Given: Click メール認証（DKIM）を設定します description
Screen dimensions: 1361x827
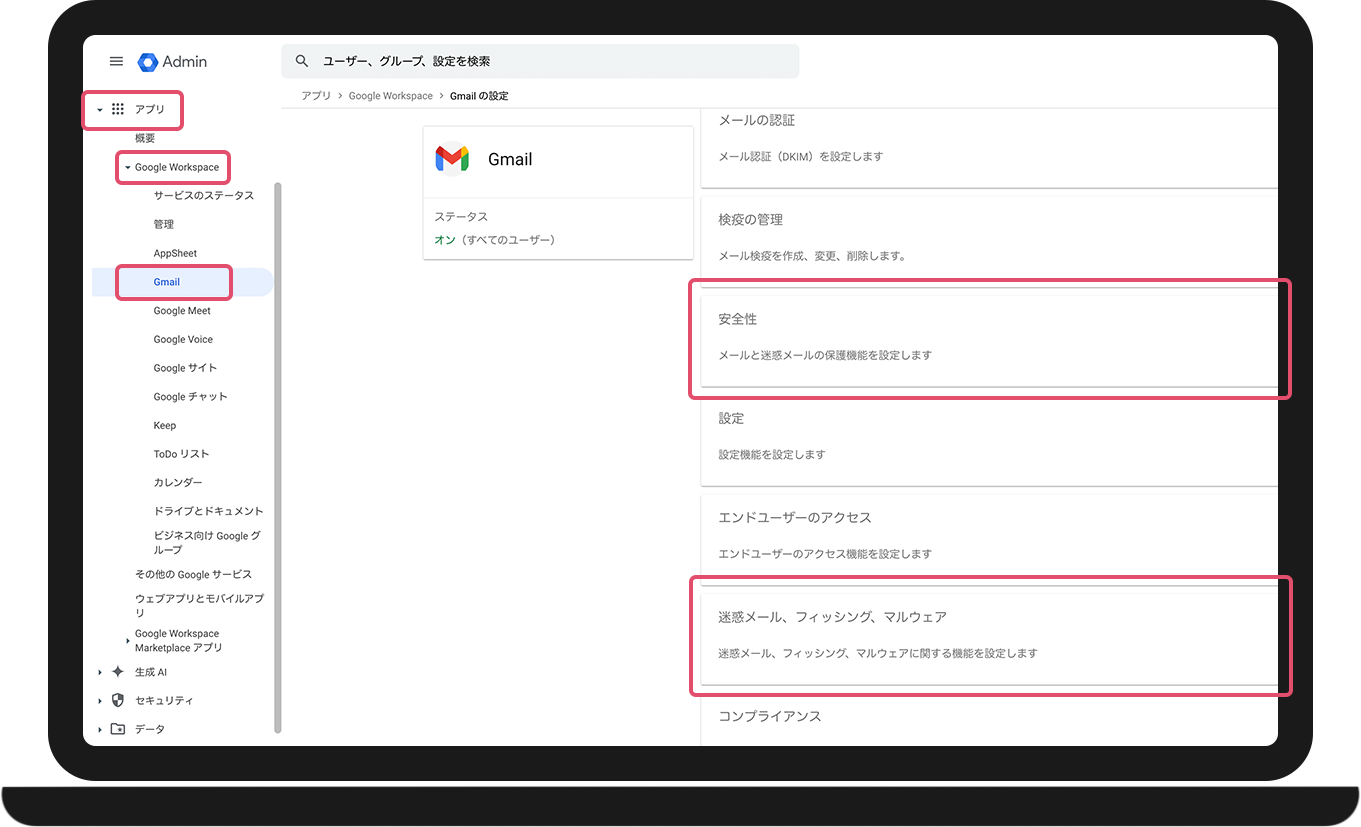Looking at the screenshot, I should pos(800,157).
